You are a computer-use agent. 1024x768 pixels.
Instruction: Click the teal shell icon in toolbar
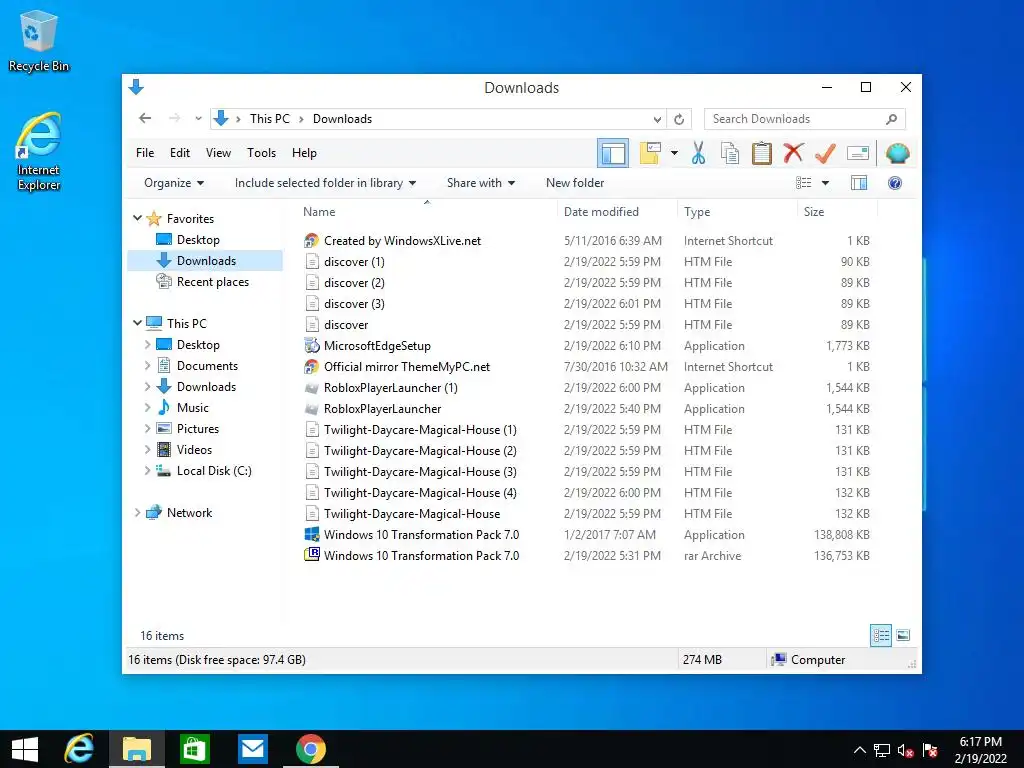pyautogui.click(x=897, y=153)
